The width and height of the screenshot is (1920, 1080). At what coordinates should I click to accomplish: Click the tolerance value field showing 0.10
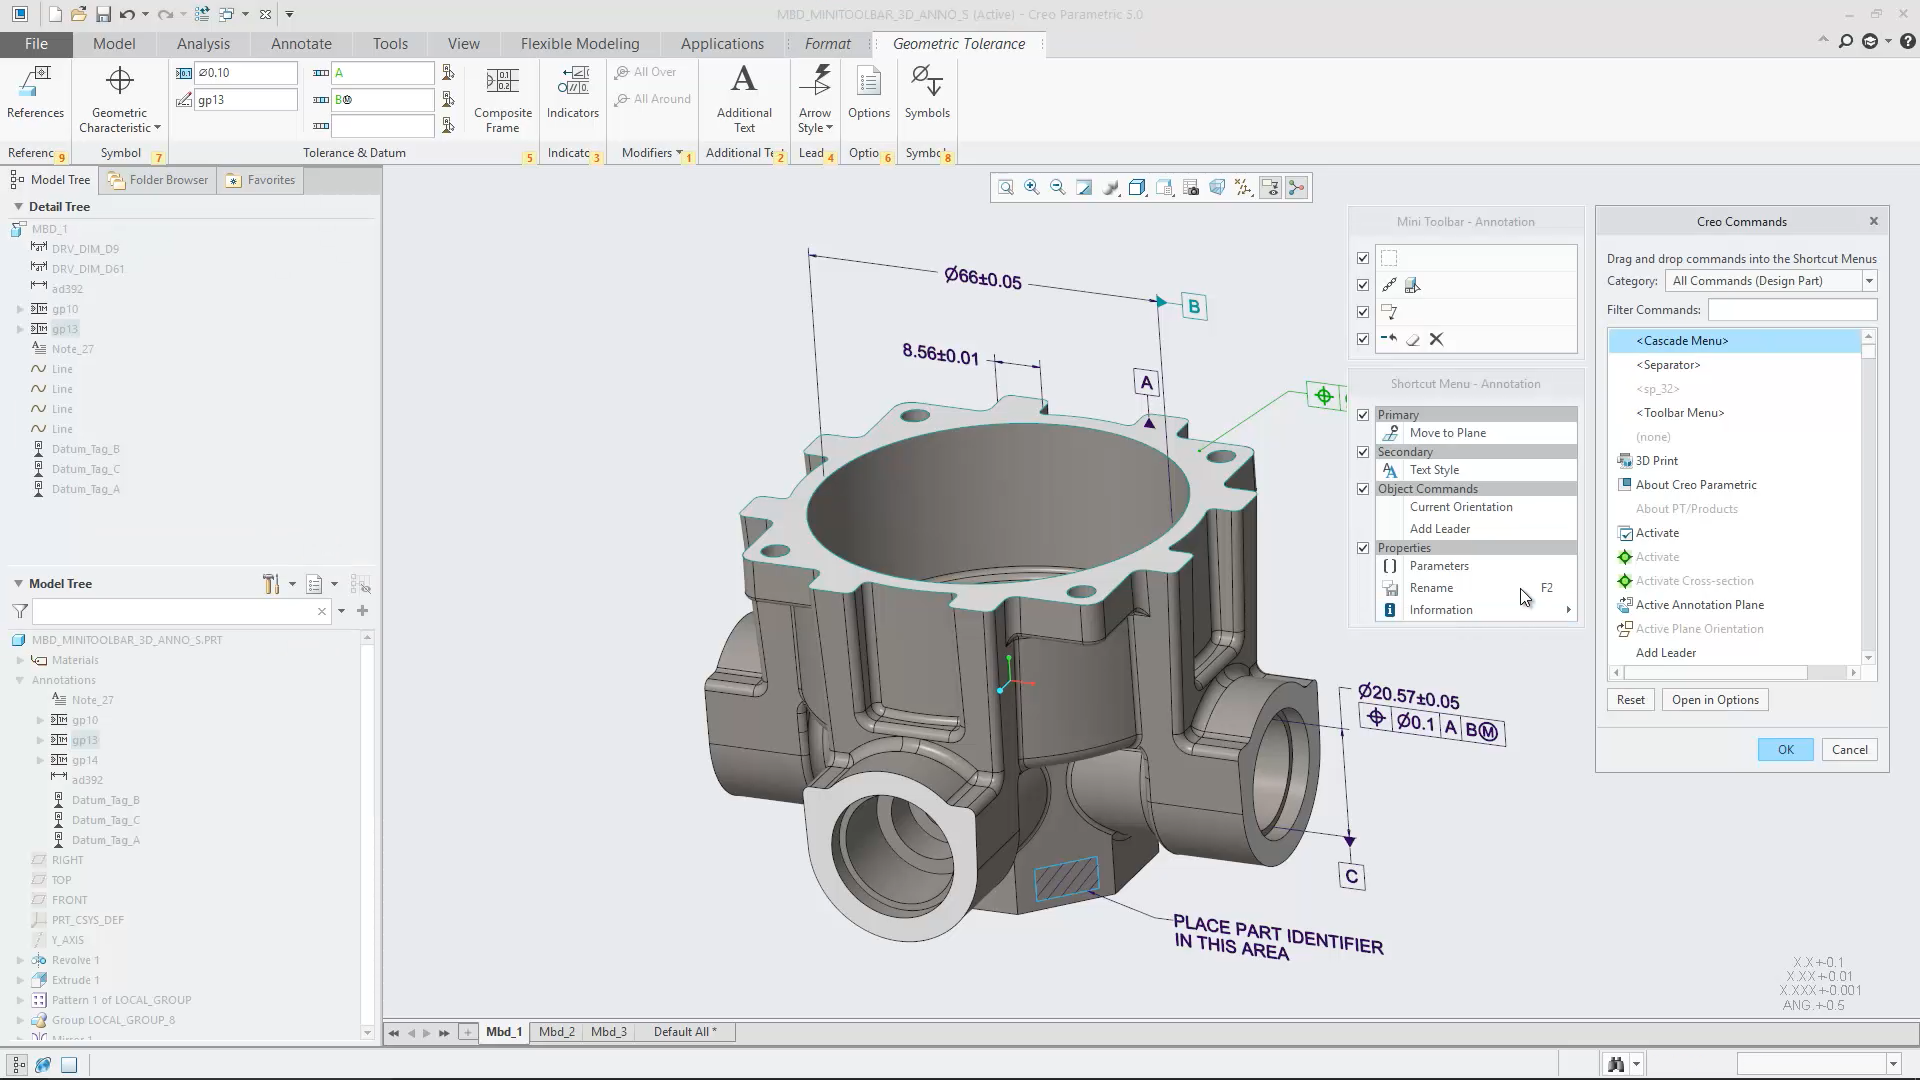tap(246, 73)
